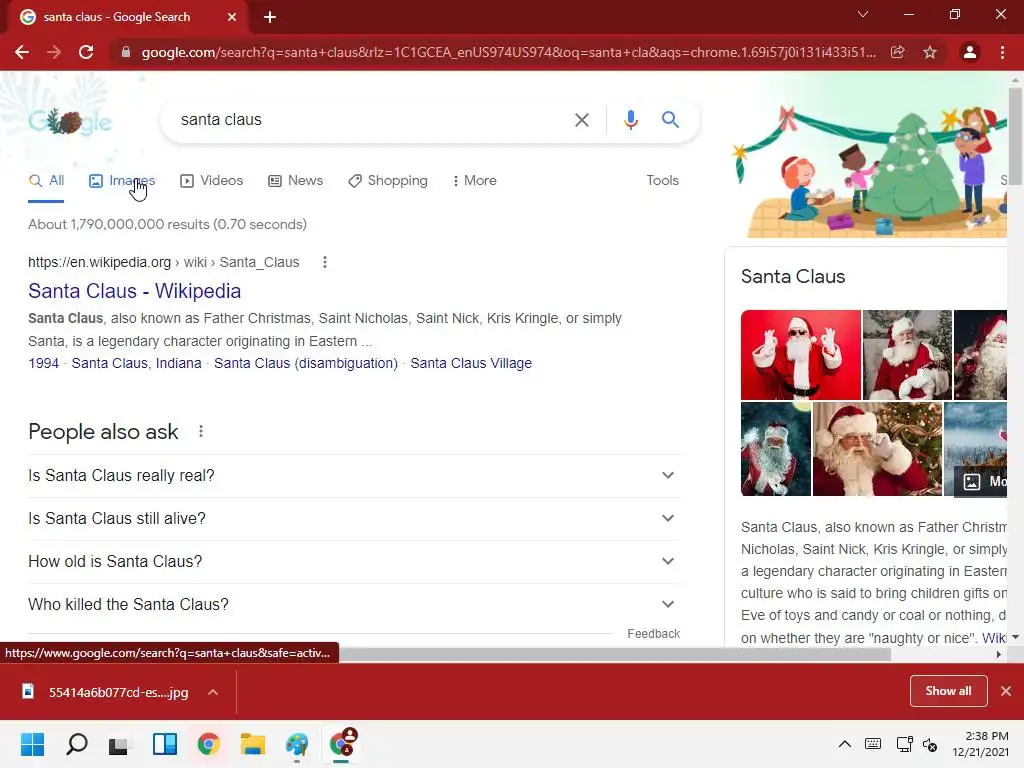The width and height of the screenshot is (1024, 768).
Task: Open the Chrome three-dot menu
Action: [x=1002, y=52]
